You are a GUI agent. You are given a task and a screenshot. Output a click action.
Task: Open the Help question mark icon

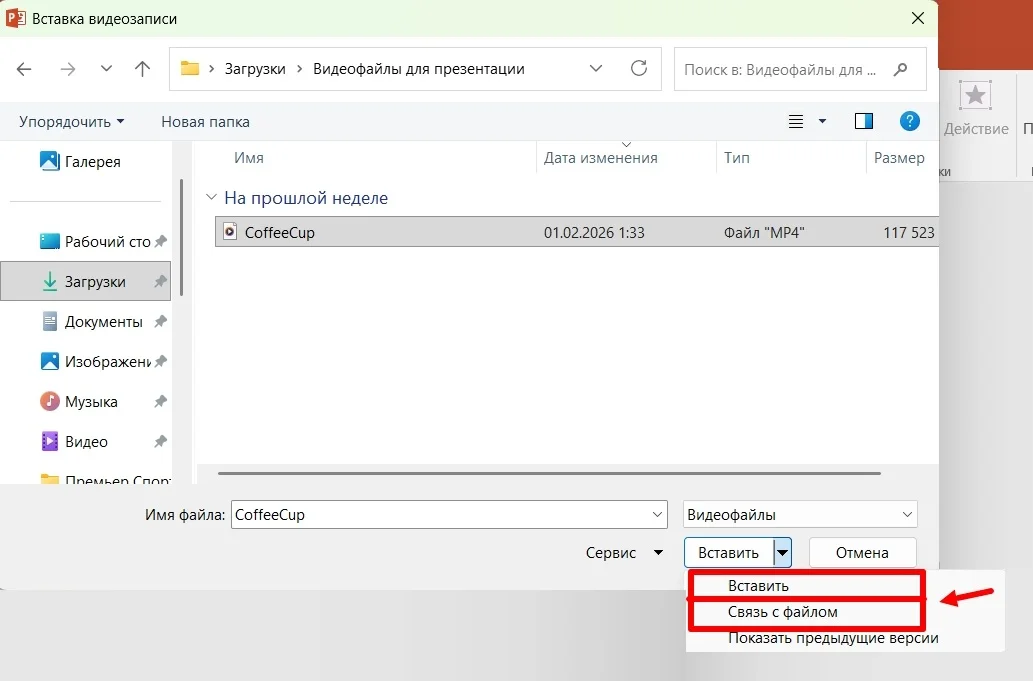(x=909, y=121)
